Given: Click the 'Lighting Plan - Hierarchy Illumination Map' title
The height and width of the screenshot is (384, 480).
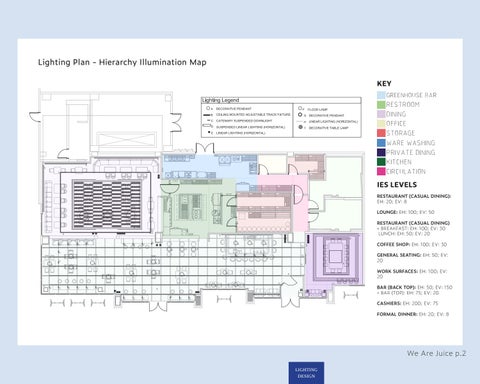Looking at the screenshot, I should click(122, 62).
